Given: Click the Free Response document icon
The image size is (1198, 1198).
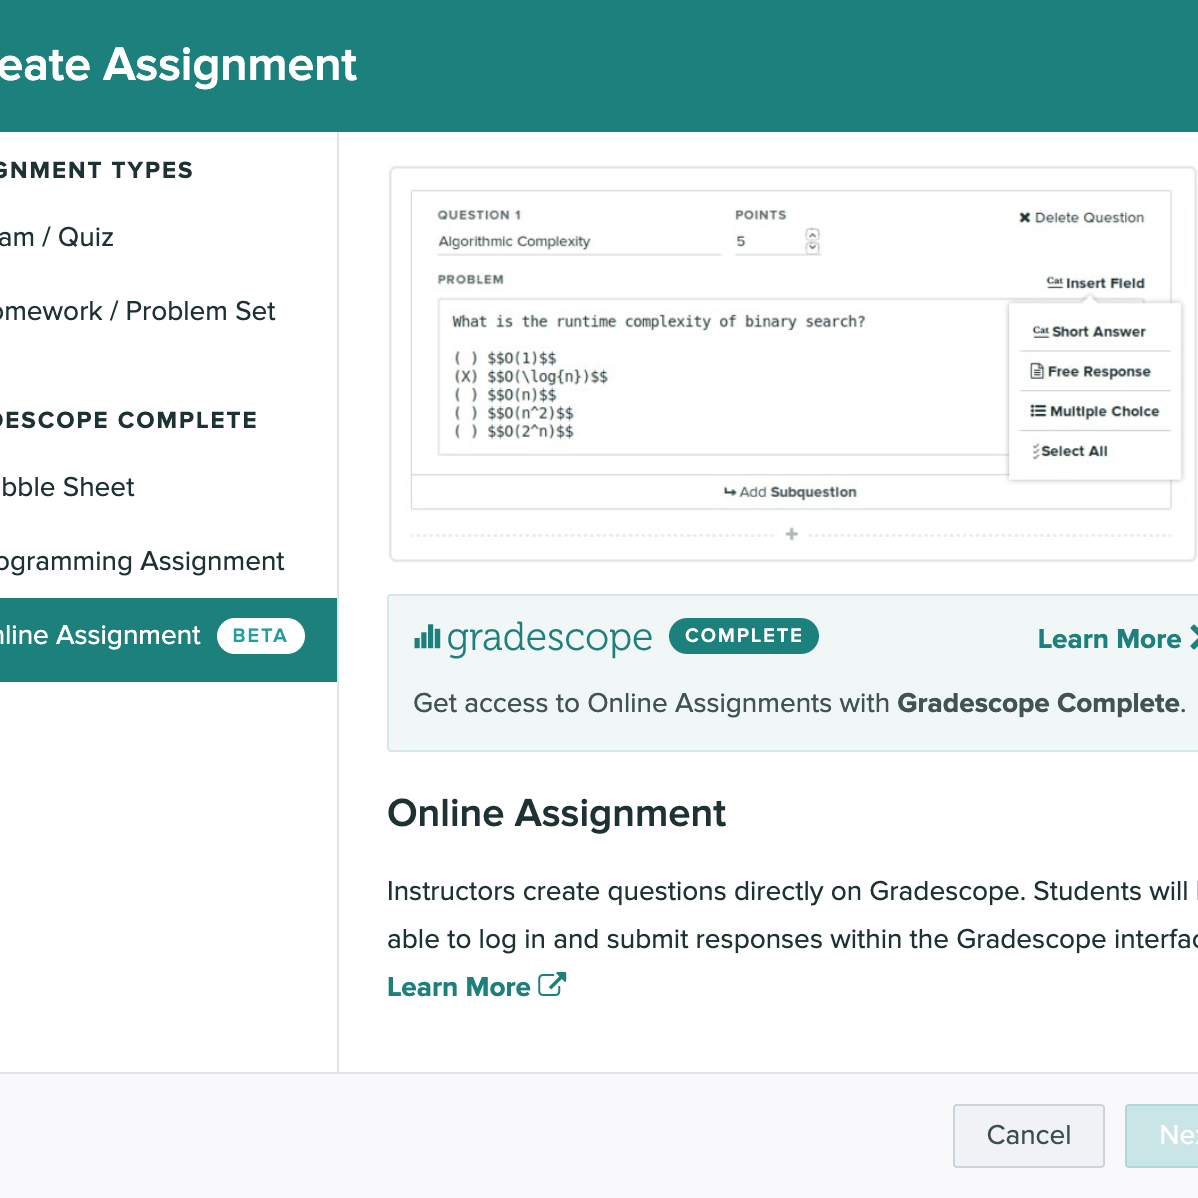Looking at the screenshot, I should [x=1037, y=371].
